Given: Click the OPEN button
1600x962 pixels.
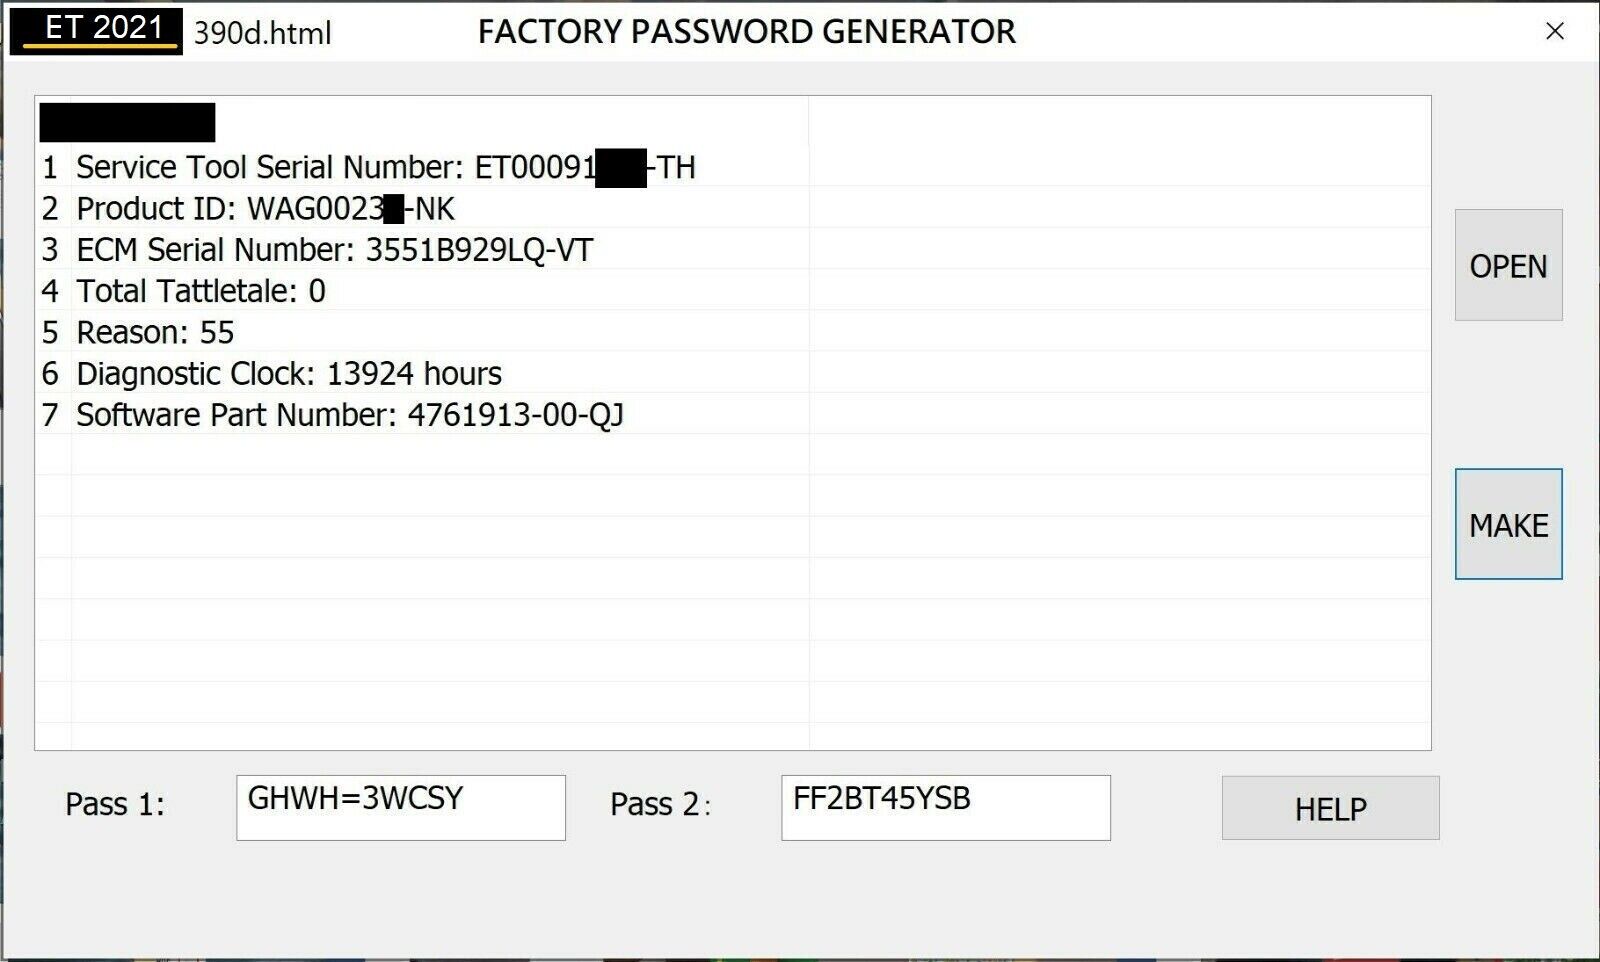Looking at the screenshot, I should (x=1507, y=265).
